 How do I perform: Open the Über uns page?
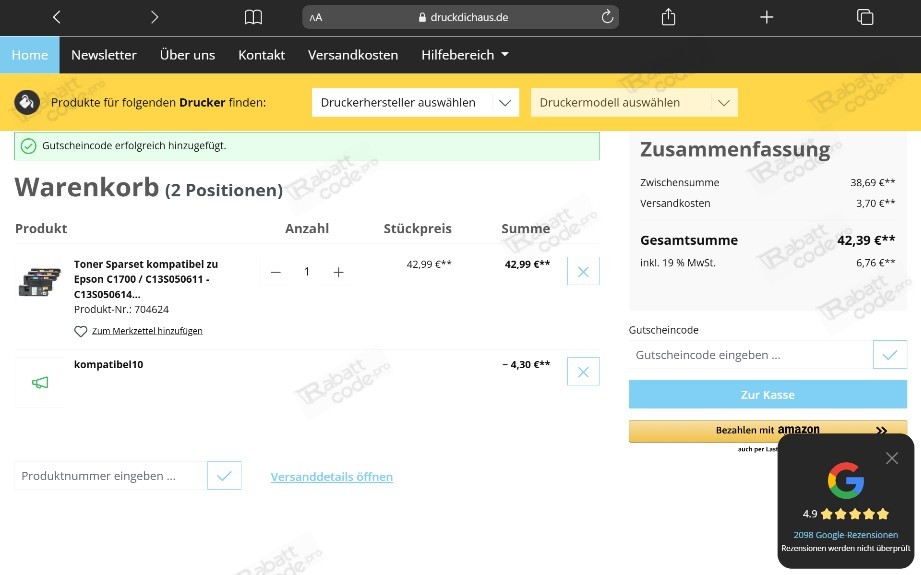(187, 55)
